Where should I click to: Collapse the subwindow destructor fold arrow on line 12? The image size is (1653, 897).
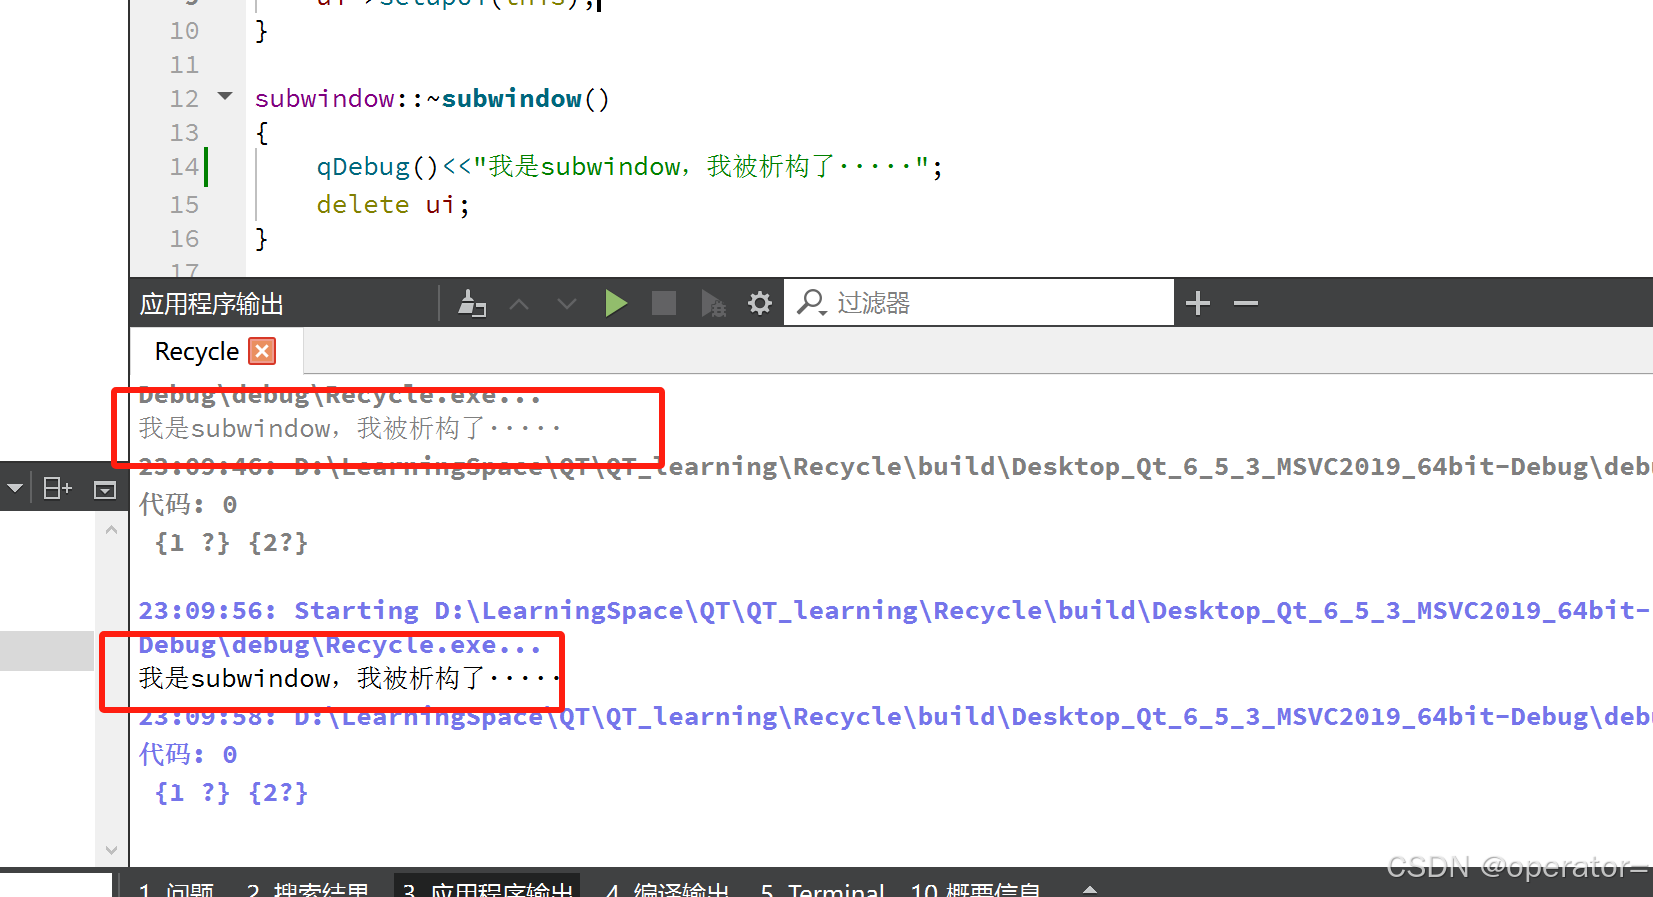click(x=225, y=96)
